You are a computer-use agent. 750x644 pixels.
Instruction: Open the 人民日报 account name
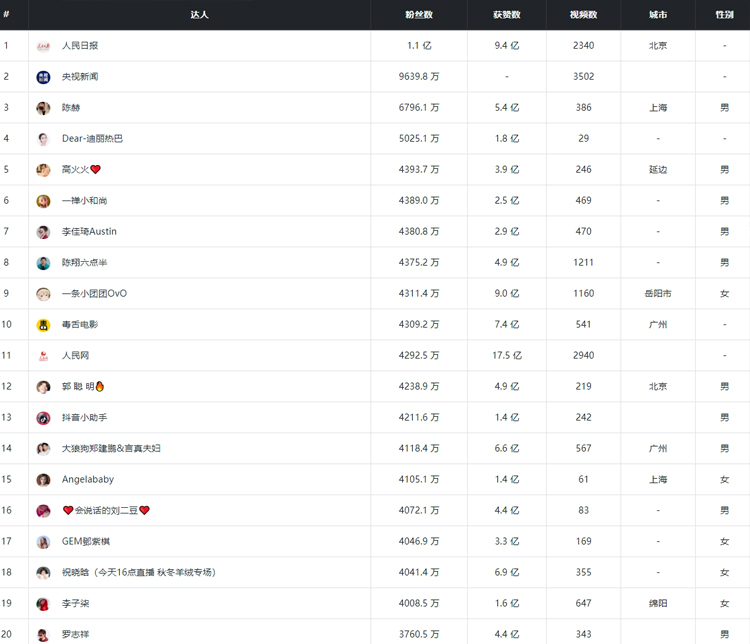click(x=80, y=45)
